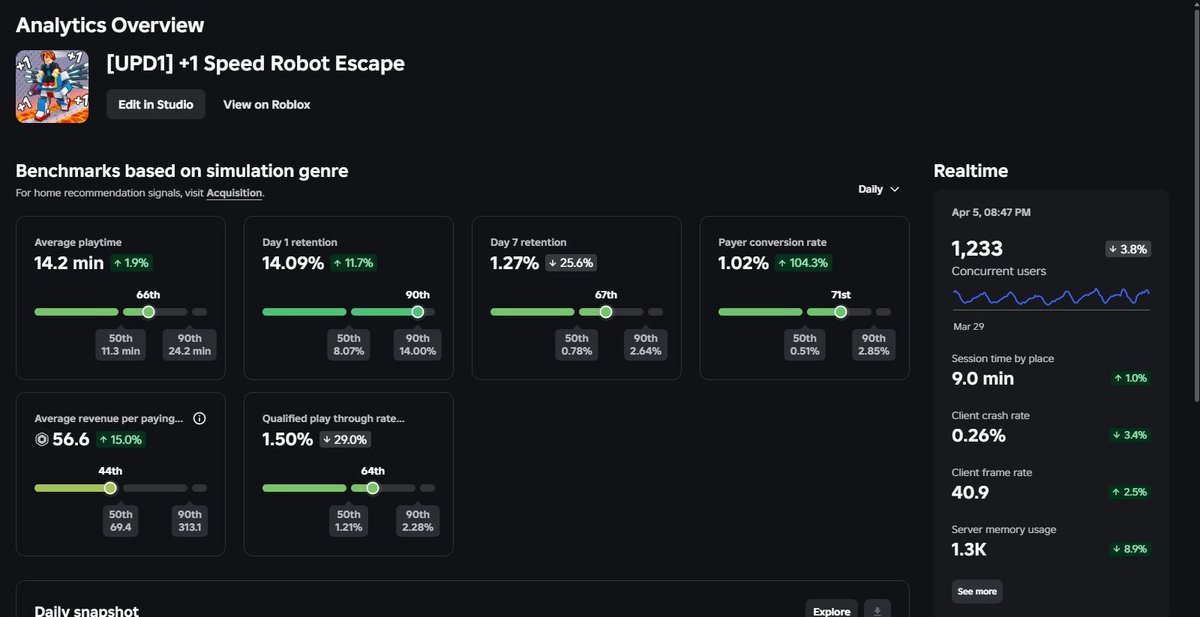Screen dimensions: 1200x617
Task: Click the 0.26% client crash rate value
Action: tap(979, 435)
